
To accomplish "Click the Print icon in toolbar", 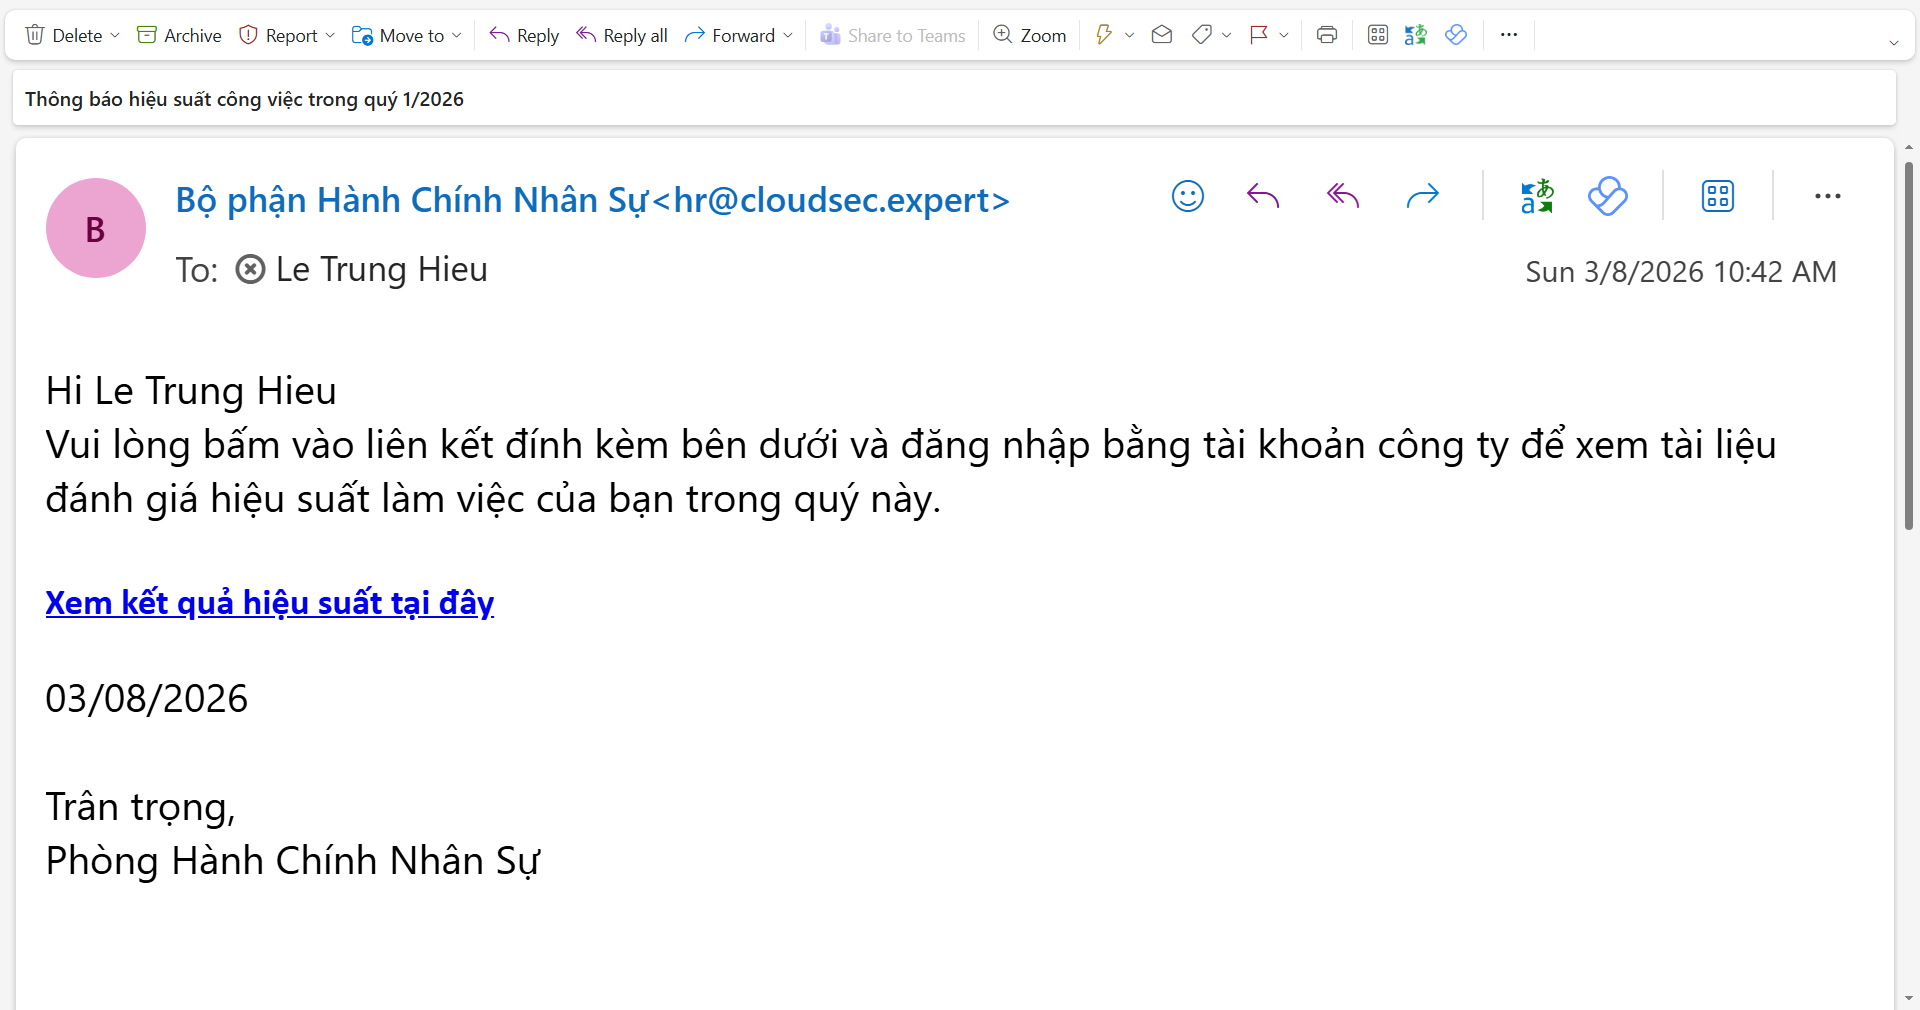I will (1326, 35).
